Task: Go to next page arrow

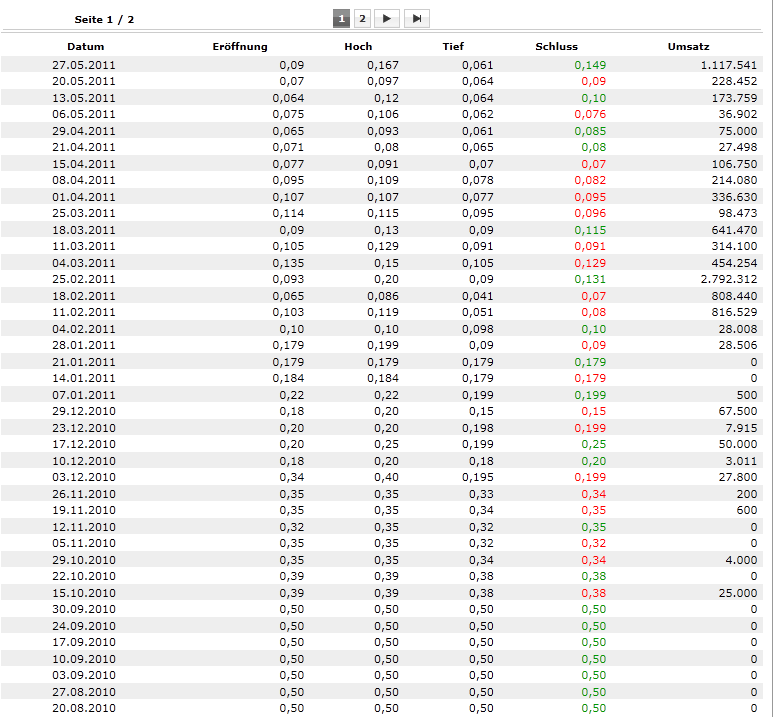Action: [387, 19]
